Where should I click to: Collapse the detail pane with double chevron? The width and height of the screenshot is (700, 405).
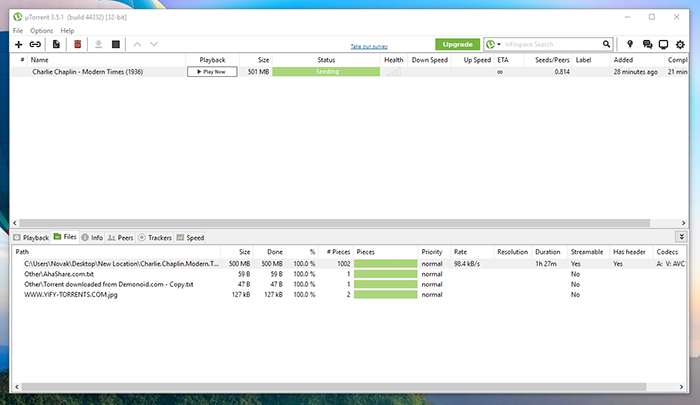click(681, 237)
